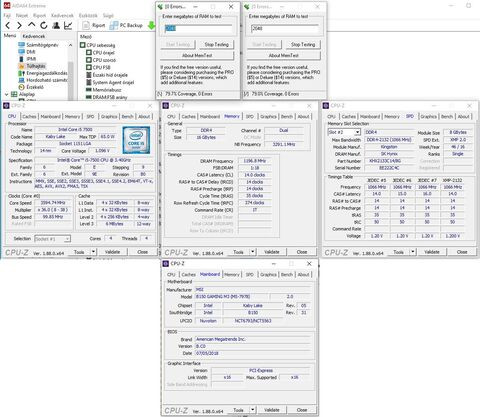
Task: Open the Kedvencek menu in menu bar
Action: click(62, 15)
